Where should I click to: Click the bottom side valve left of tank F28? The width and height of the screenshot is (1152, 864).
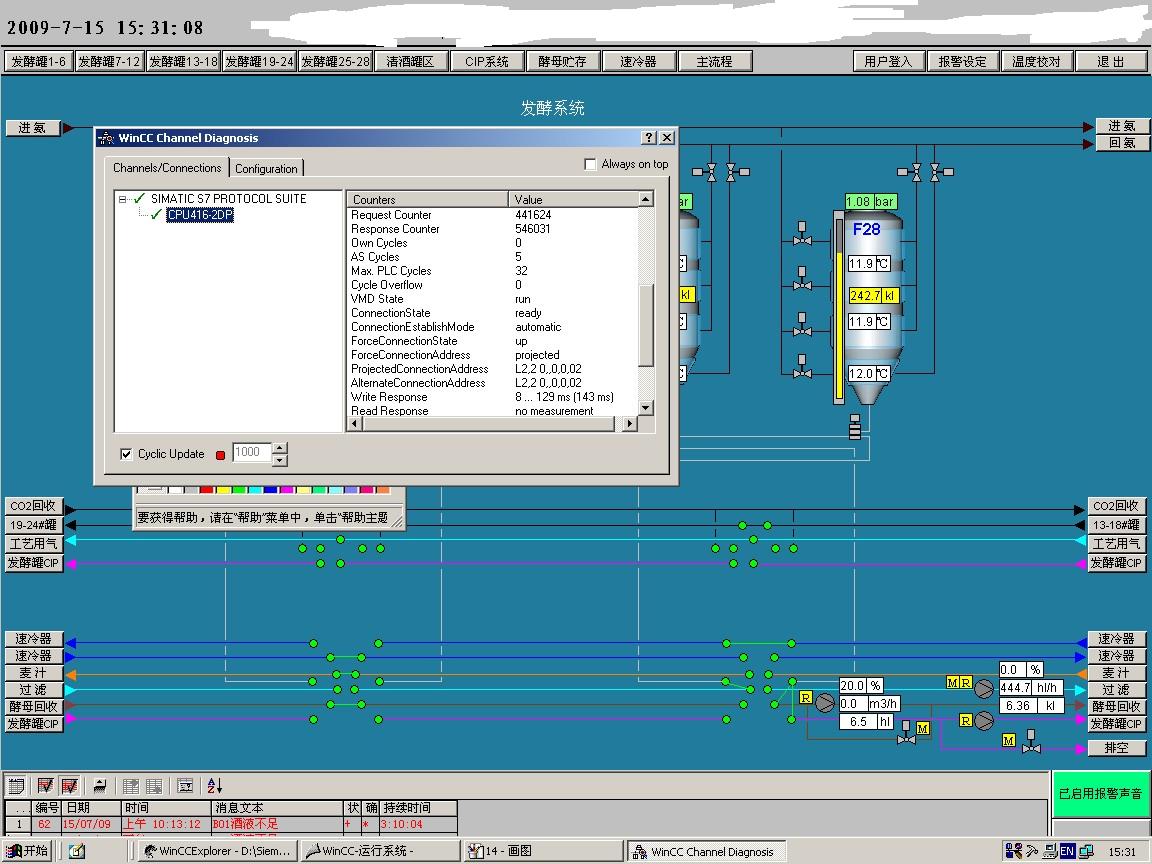[802, 367]
